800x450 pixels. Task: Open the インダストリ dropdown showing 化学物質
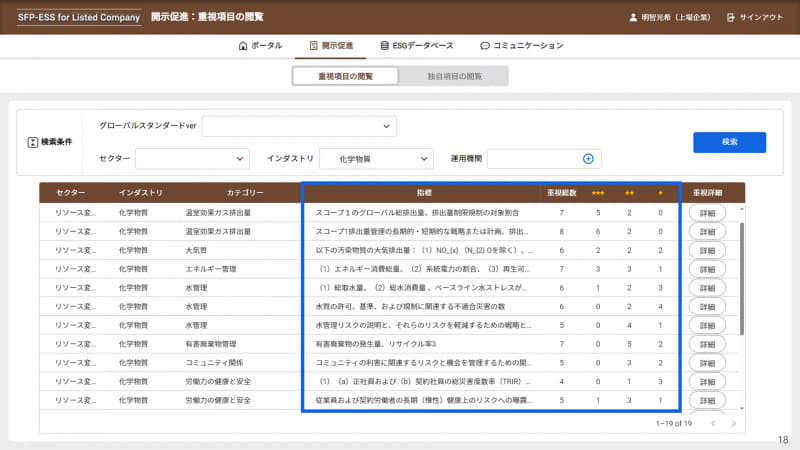click(377, 159)
